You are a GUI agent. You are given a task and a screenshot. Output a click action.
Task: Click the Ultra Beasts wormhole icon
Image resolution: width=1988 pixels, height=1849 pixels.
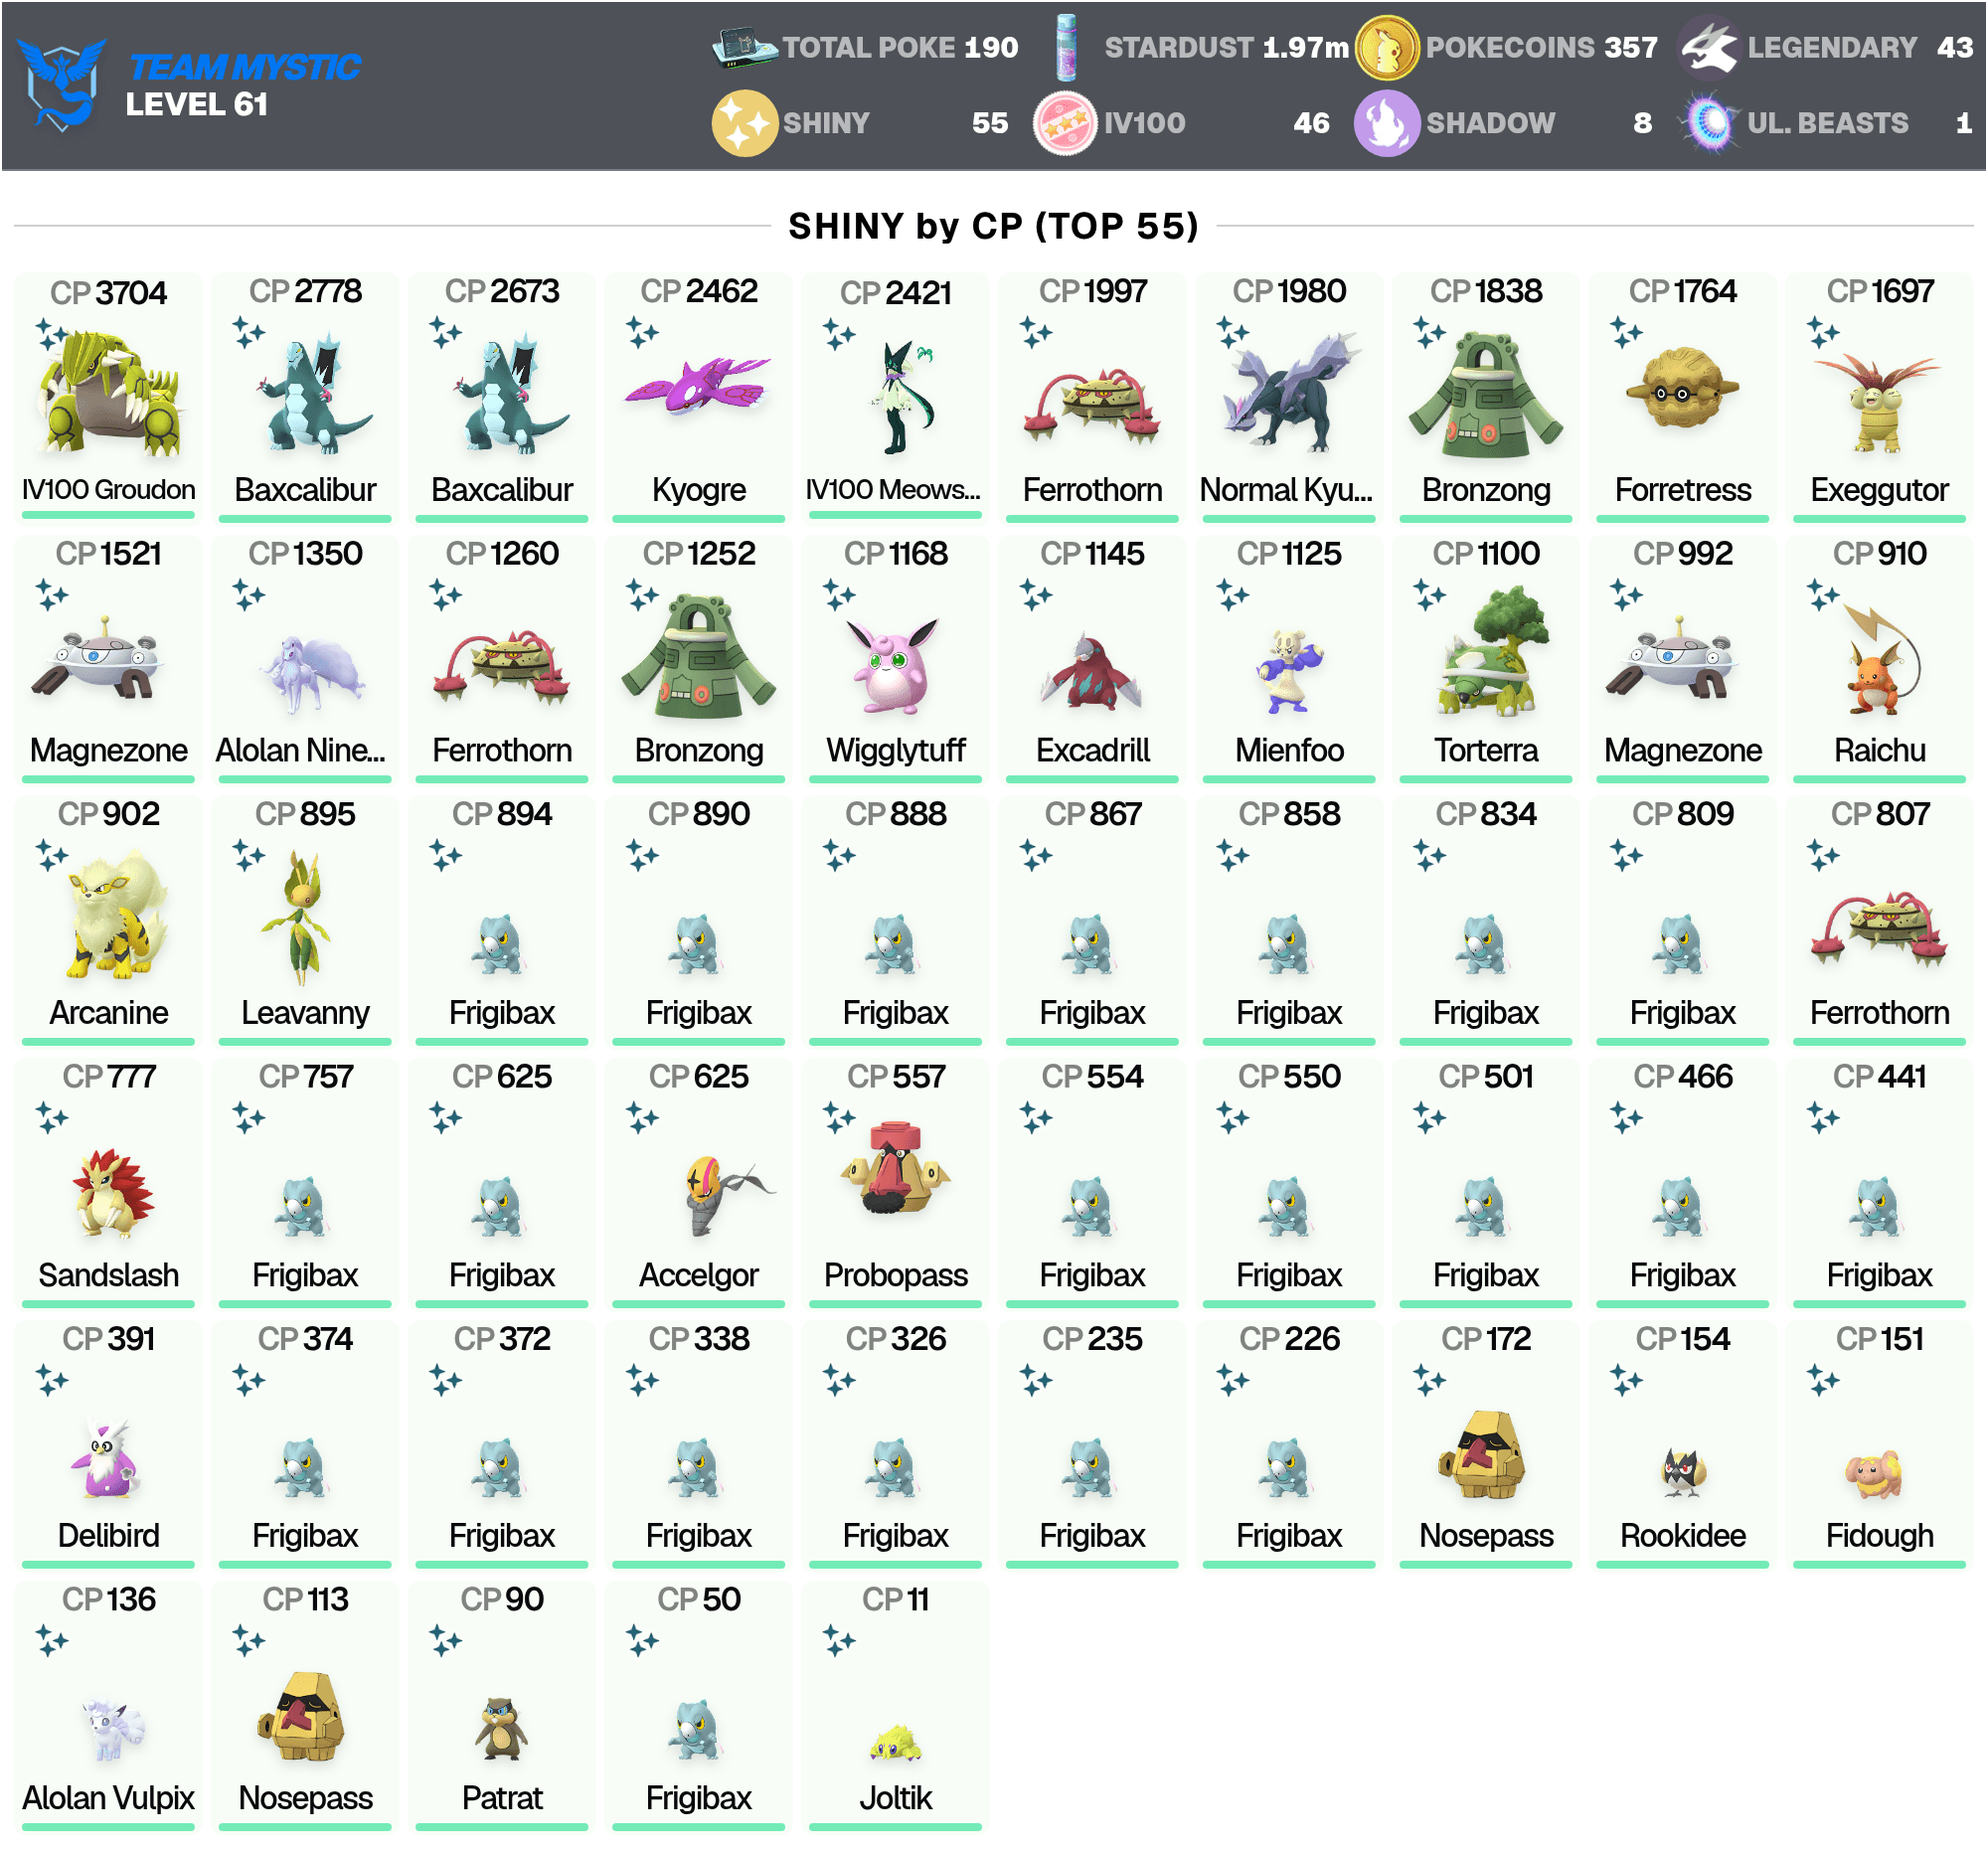tap(1709, 123)
